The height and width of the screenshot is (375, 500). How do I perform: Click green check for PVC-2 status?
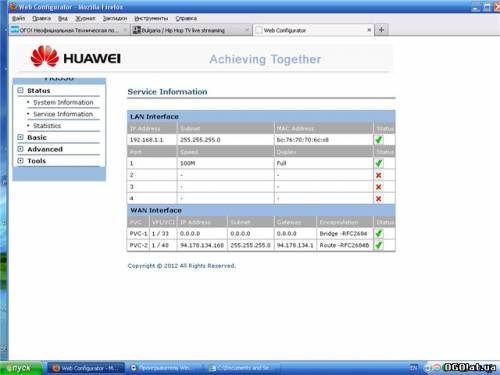click(379, 245)
